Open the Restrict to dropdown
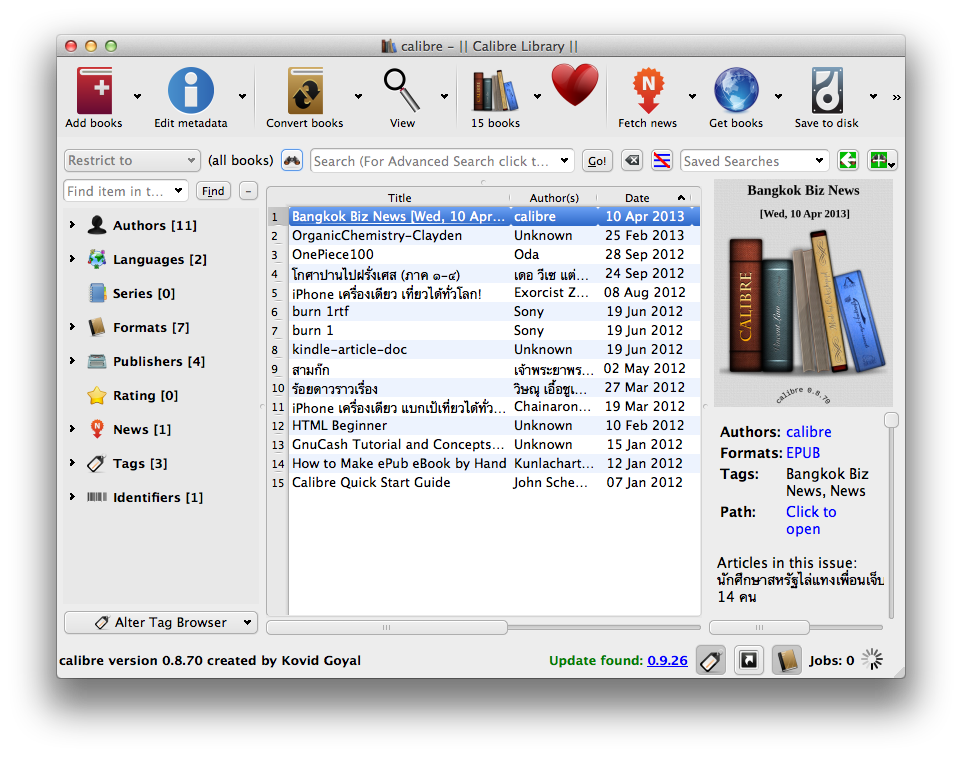 click(x=132, y=161)
